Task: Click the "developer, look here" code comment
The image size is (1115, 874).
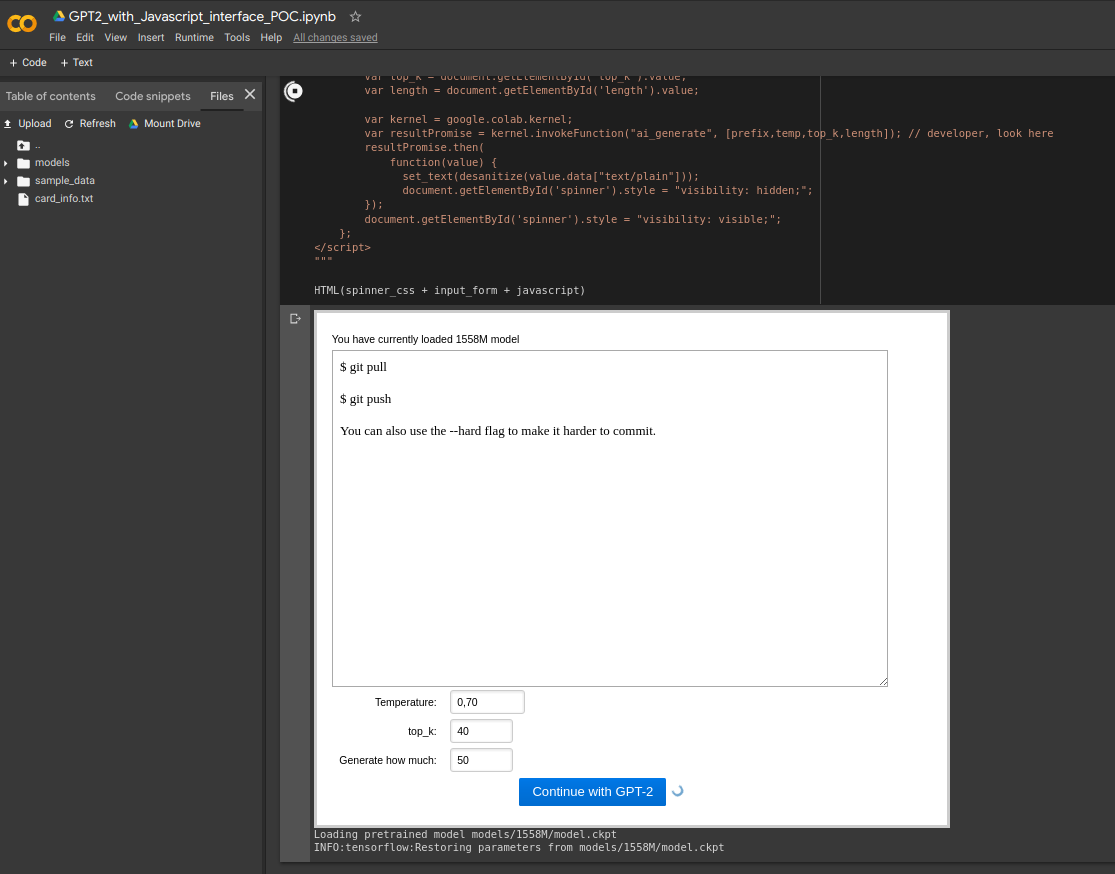Action: pyautogui.click(x=981, y=133)
